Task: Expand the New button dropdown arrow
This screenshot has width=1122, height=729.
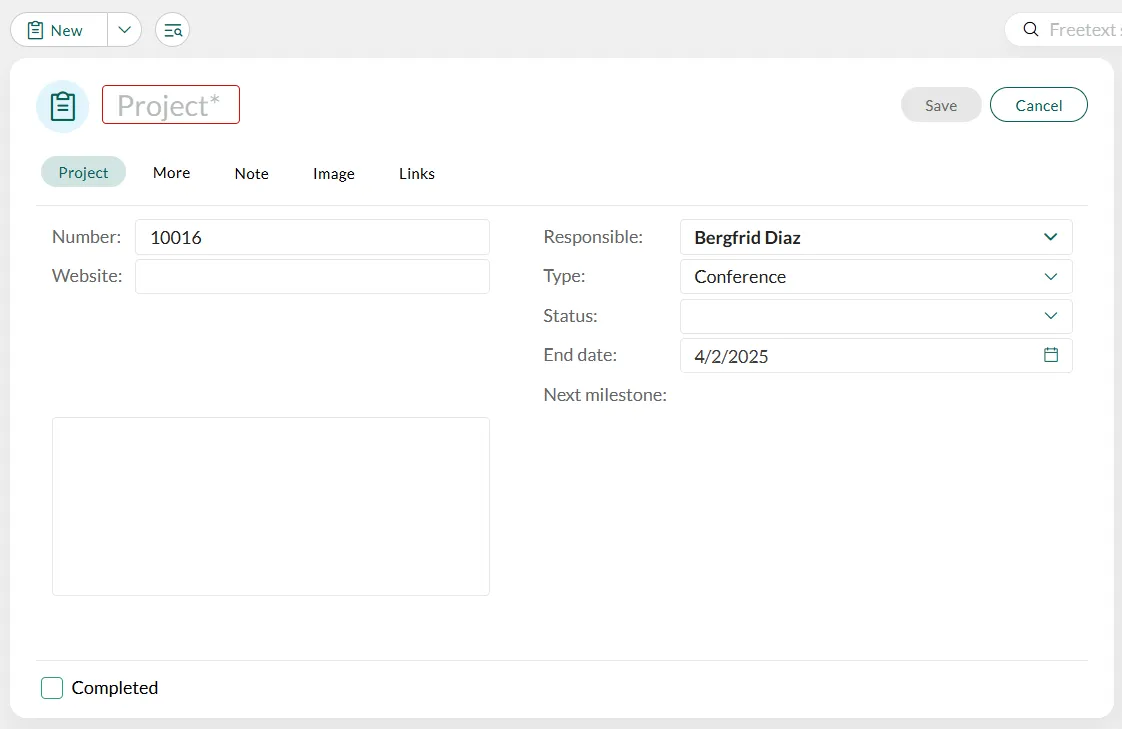Action: coord(124,30)
